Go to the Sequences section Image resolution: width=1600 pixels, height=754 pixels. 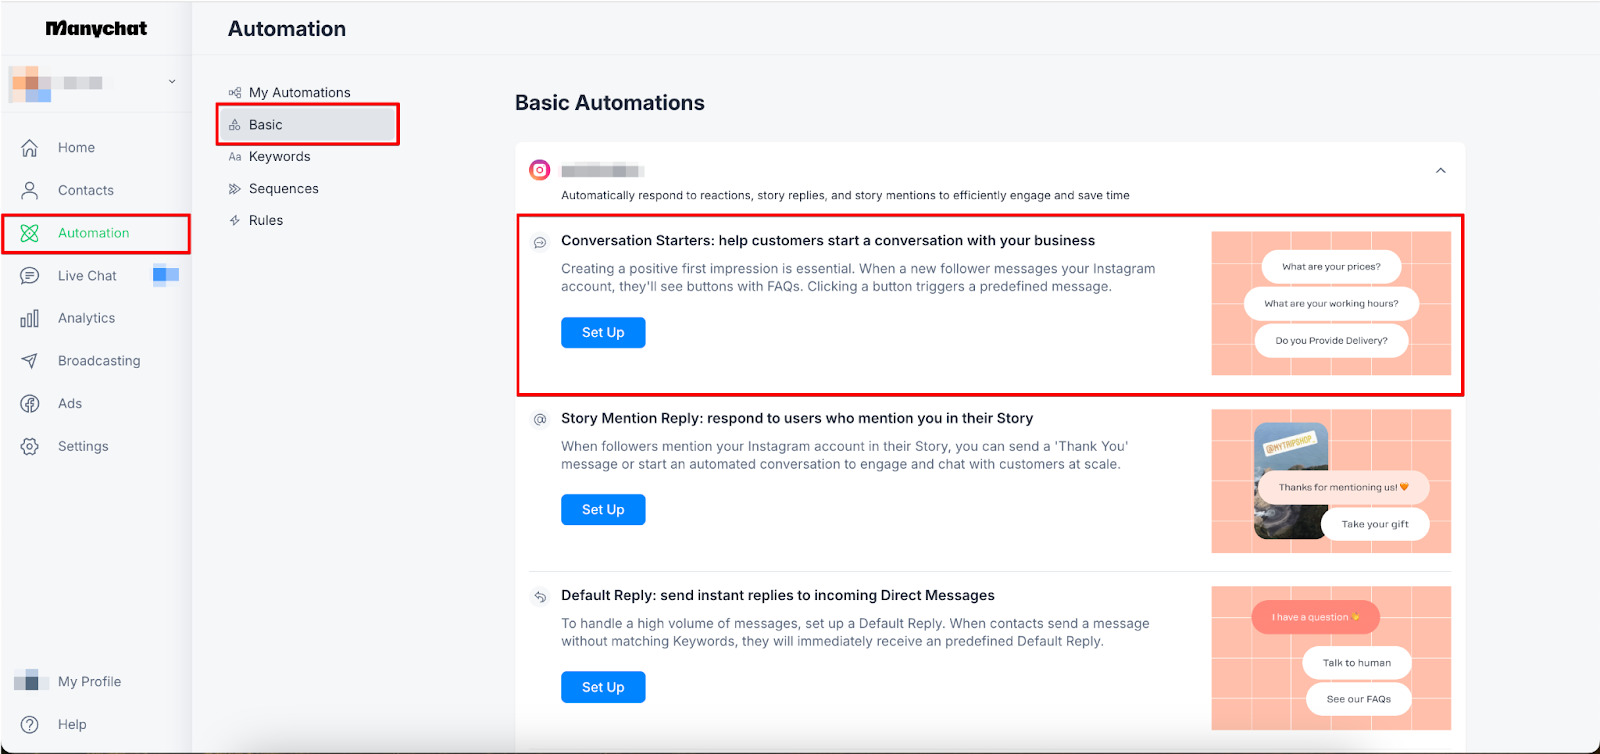pos(283,189)
